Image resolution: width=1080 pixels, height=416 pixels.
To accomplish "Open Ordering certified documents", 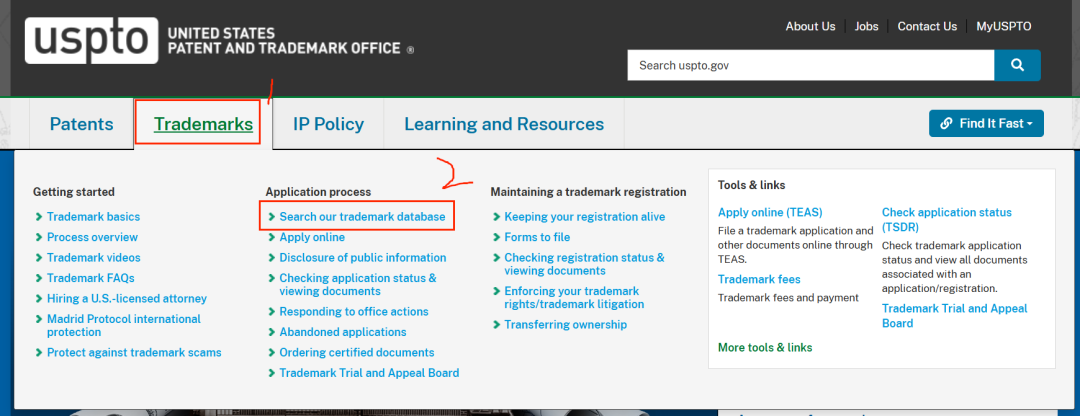I will [357, 352].
